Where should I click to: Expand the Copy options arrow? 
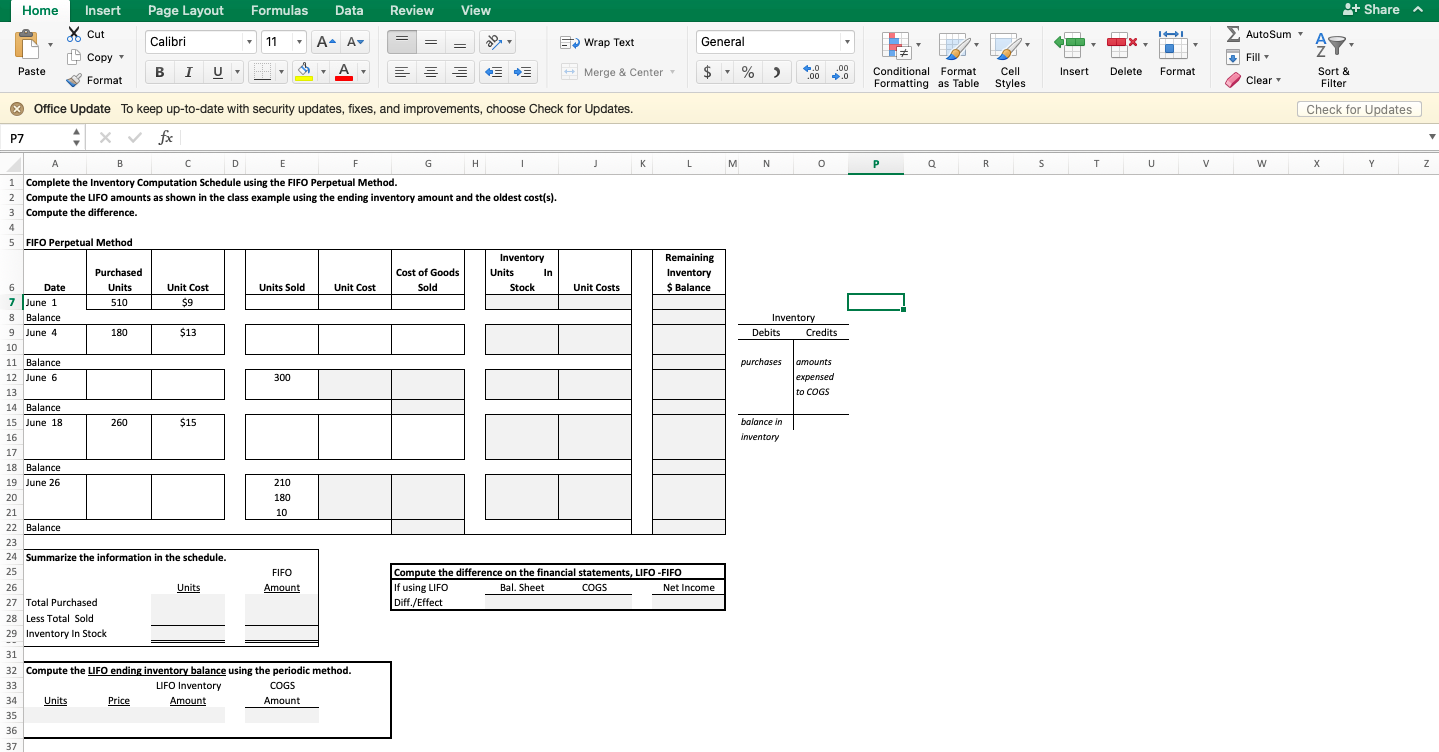click(121, 57)
